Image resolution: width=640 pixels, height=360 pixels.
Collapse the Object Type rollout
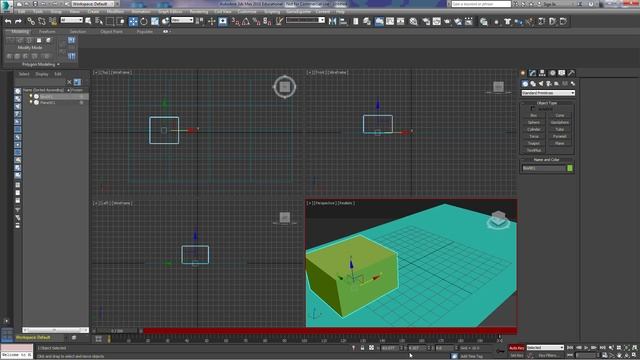[x=547, y=103]
